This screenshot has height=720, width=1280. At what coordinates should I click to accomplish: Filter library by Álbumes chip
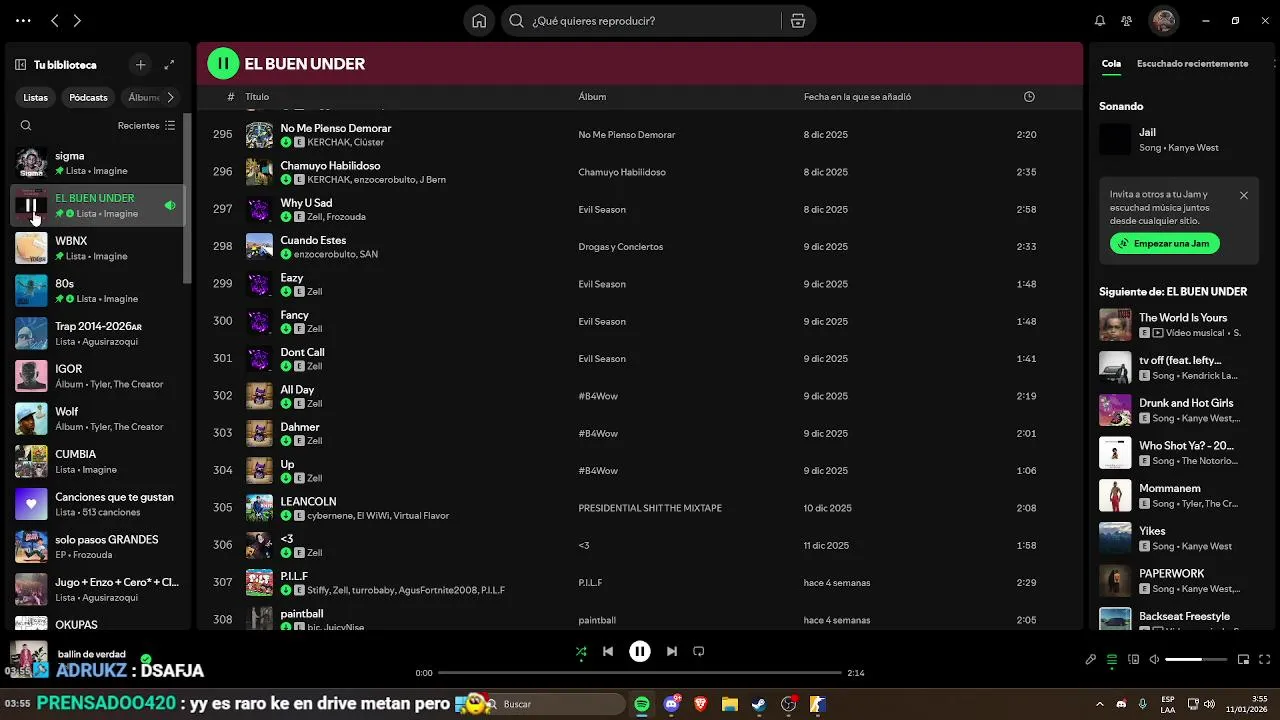coord(144,98)
